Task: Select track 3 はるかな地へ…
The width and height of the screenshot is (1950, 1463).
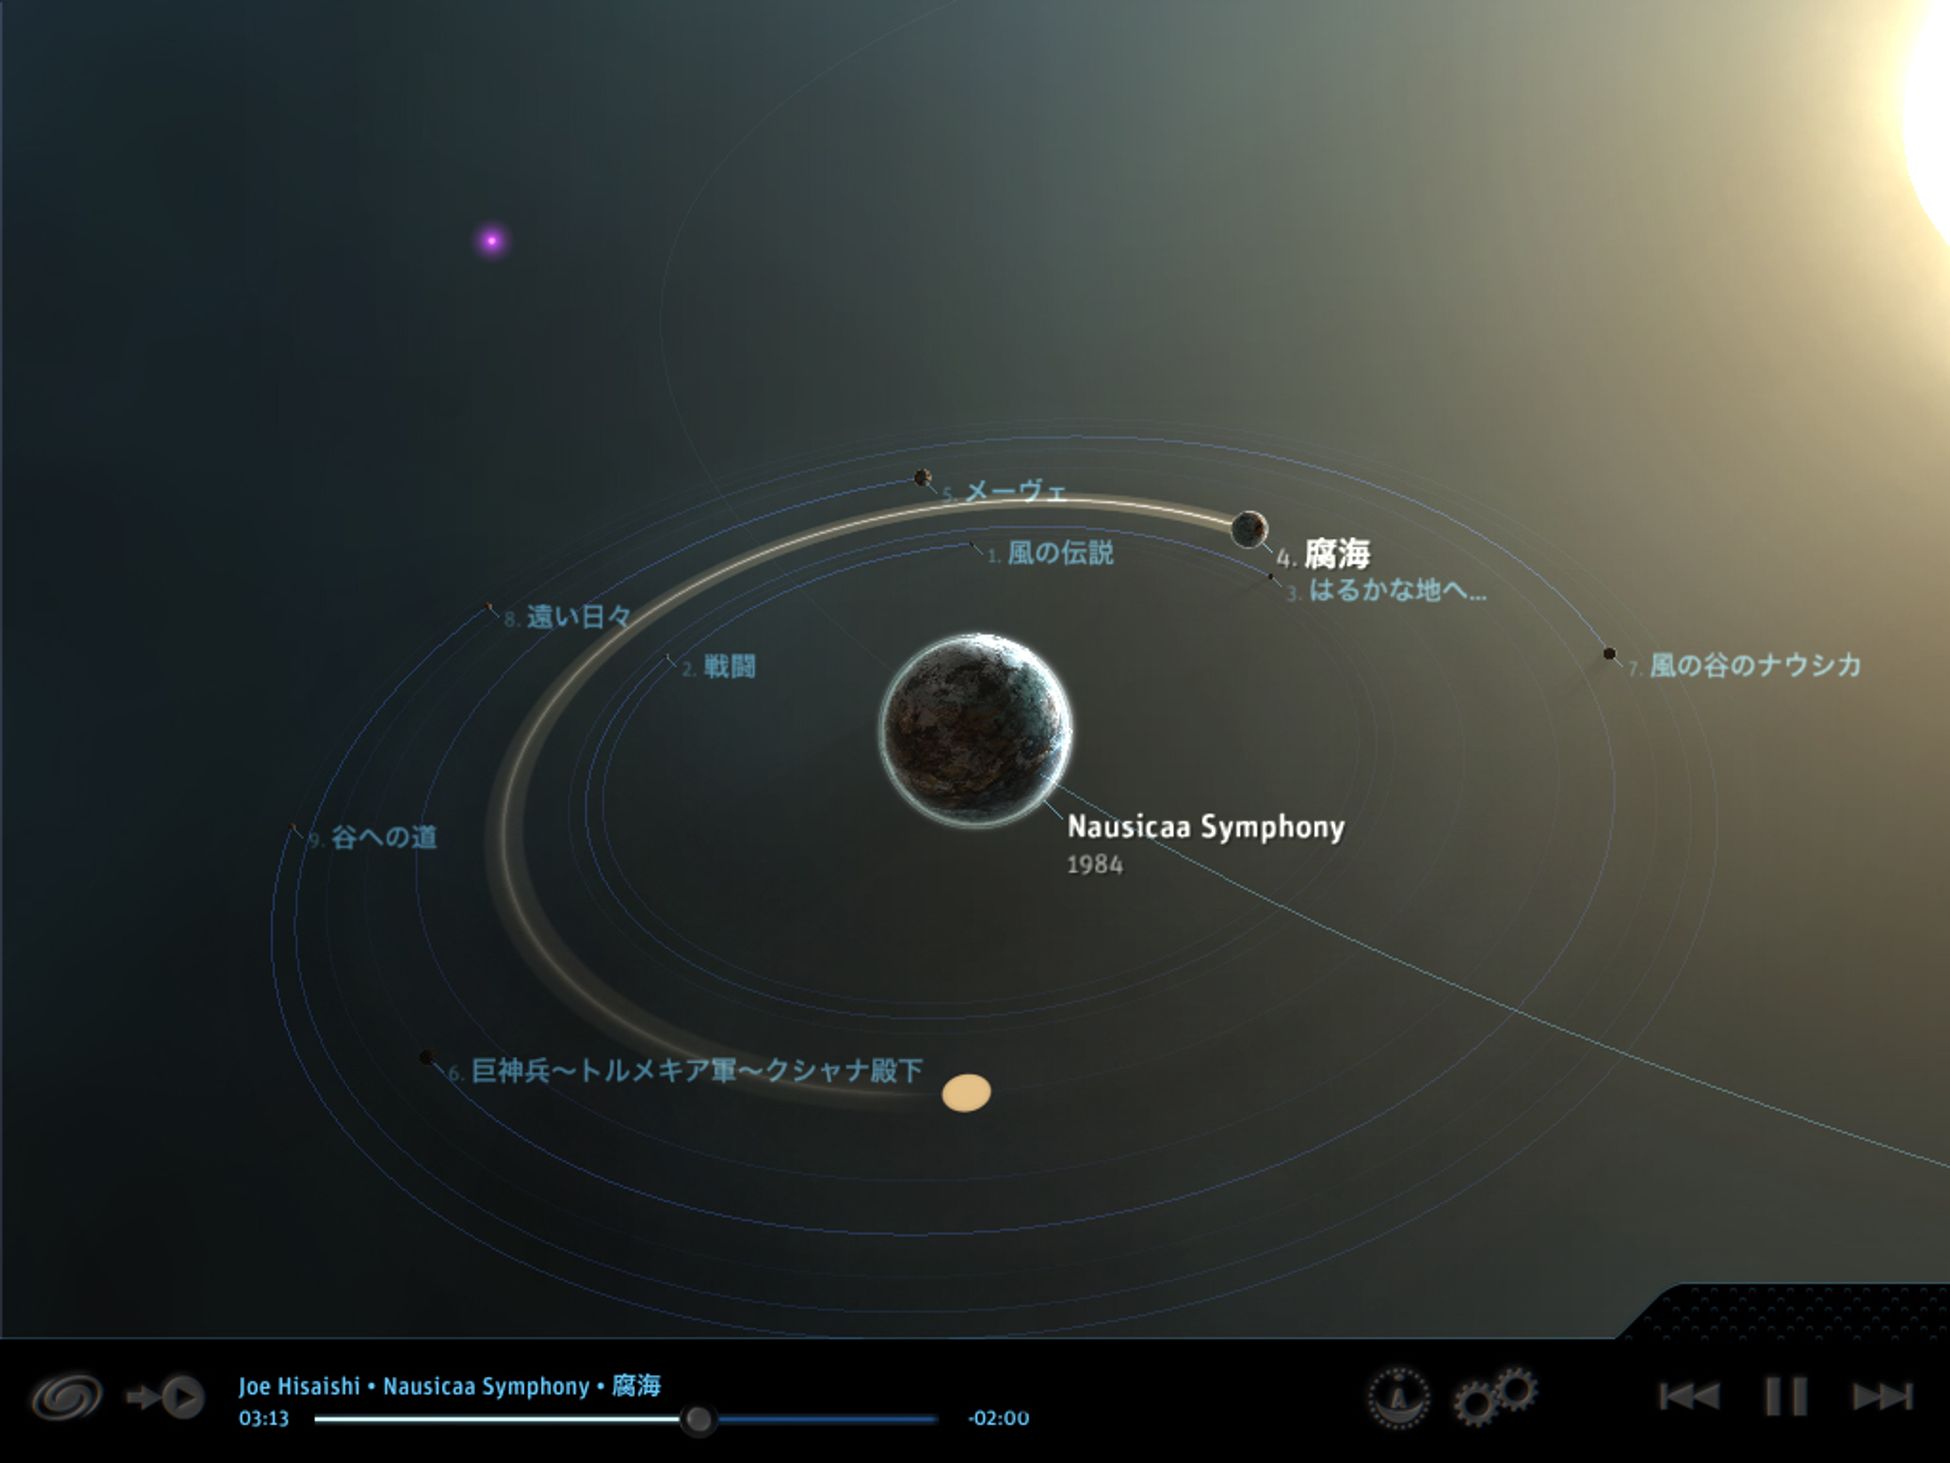Action: coord(1386,590)
